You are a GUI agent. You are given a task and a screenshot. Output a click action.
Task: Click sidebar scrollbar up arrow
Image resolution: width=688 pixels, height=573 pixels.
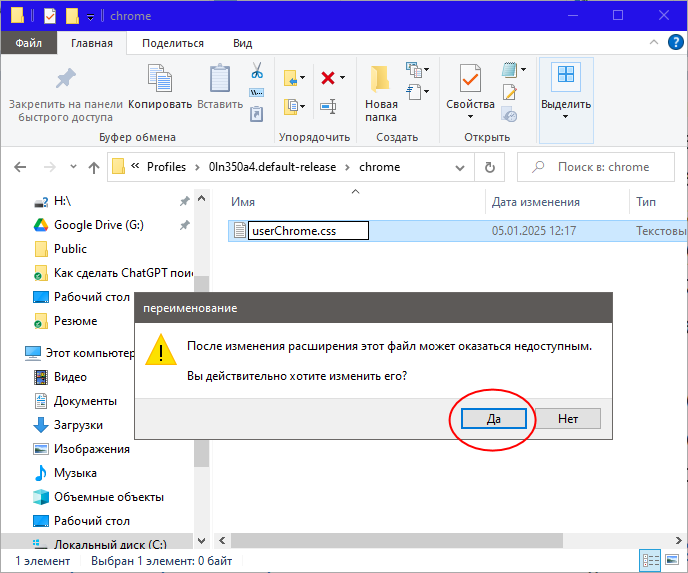click(201, 198)
